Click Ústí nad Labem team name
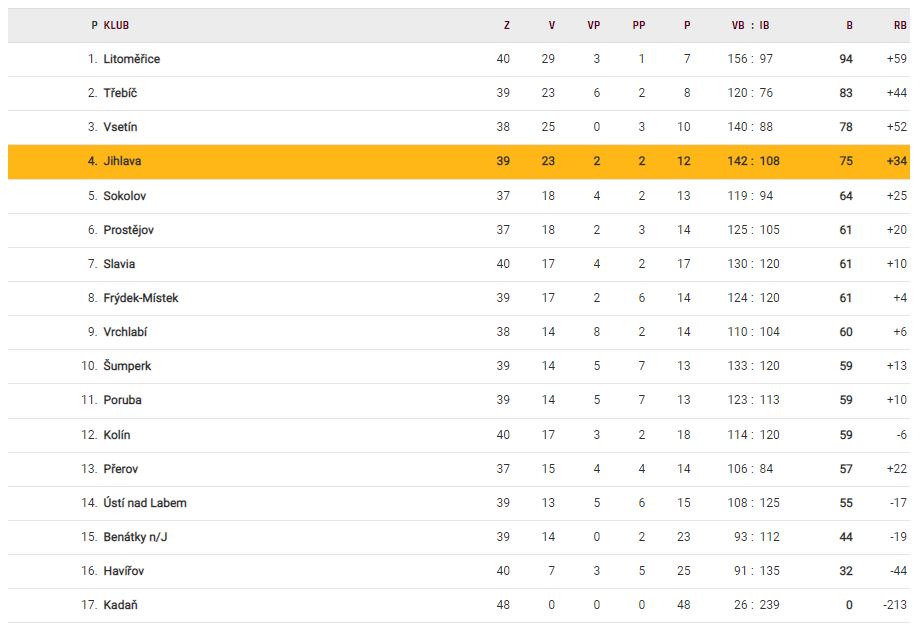Image resolution: width=922 pixels, height=626 pixels. tap(145, 503)
